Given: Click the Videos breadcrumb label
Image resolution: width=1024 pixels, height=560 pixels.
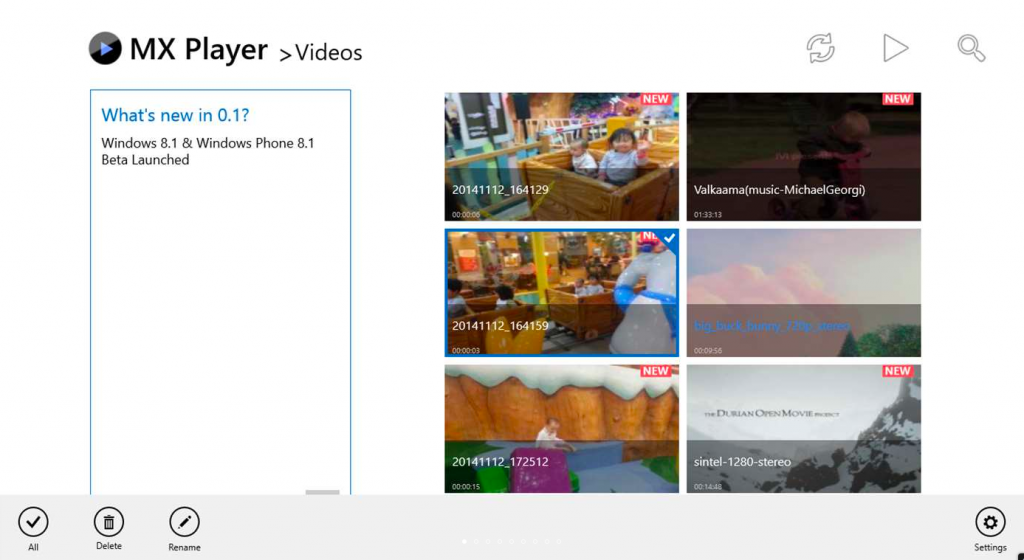Looking at the screenshot, I should tap(328, 53).
